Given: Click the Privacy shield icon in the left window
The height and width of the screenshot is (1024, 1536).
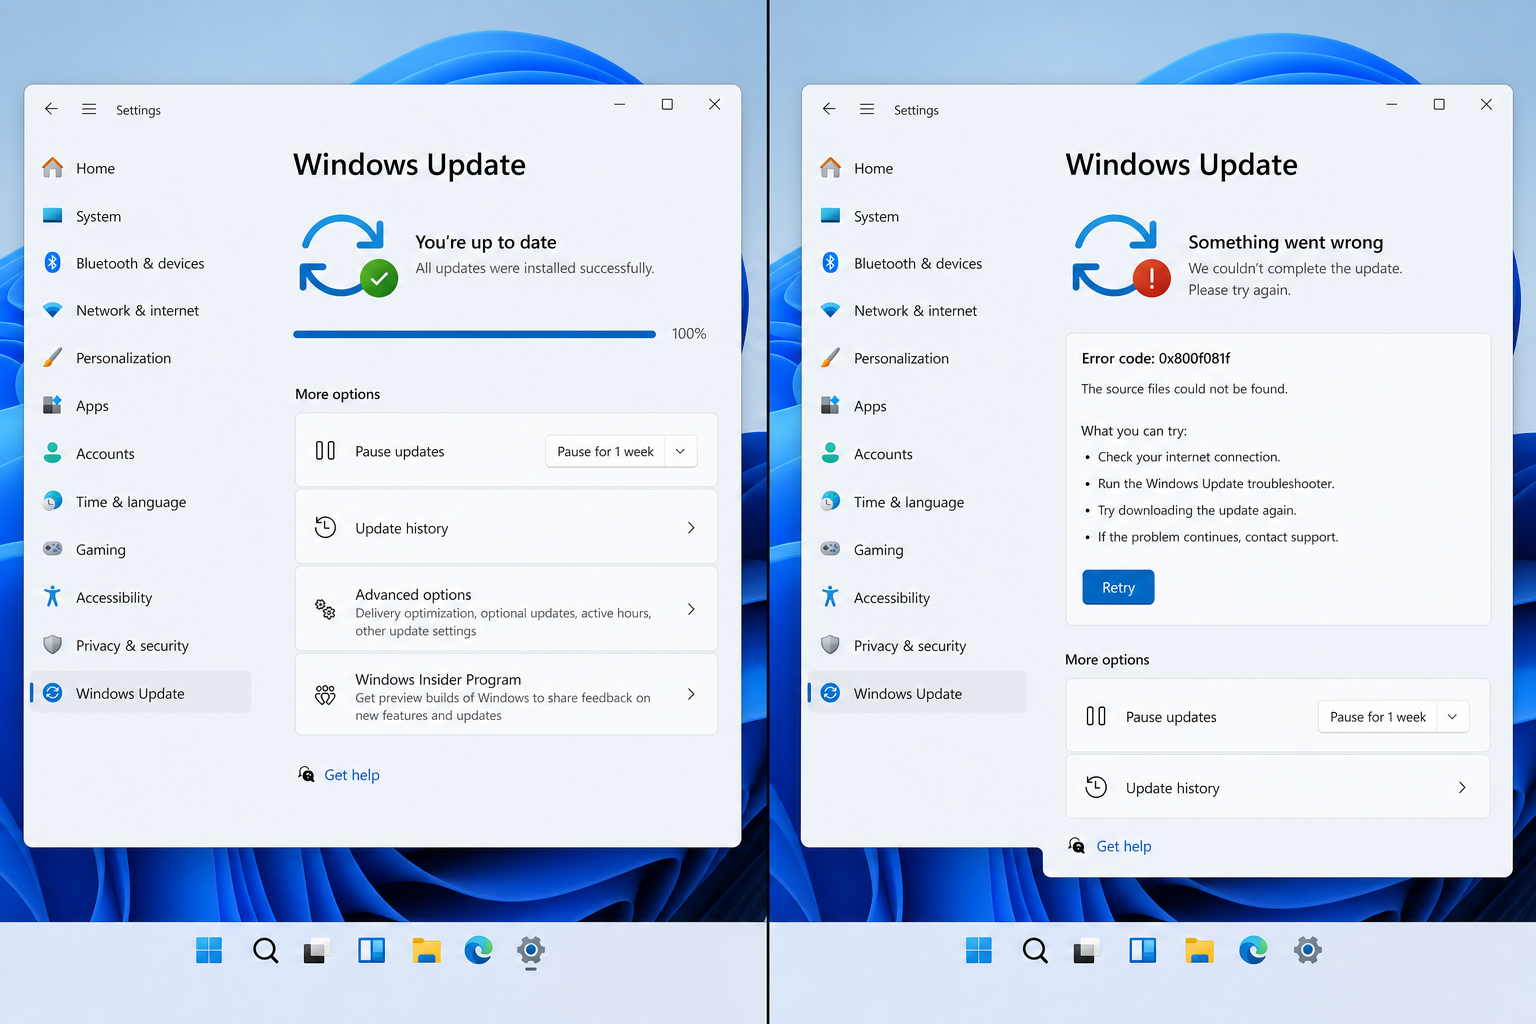Looking at the screenshot, I should point(53,645).
